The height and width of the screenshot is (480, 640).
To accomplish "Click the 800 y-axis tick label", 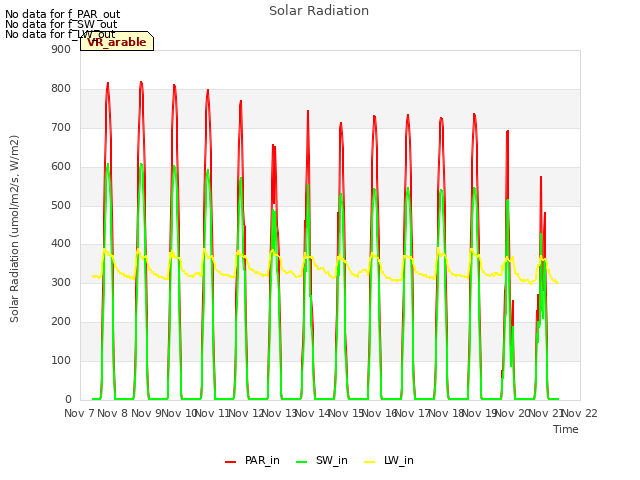I will pyautogui.click(x=61, y=89).
